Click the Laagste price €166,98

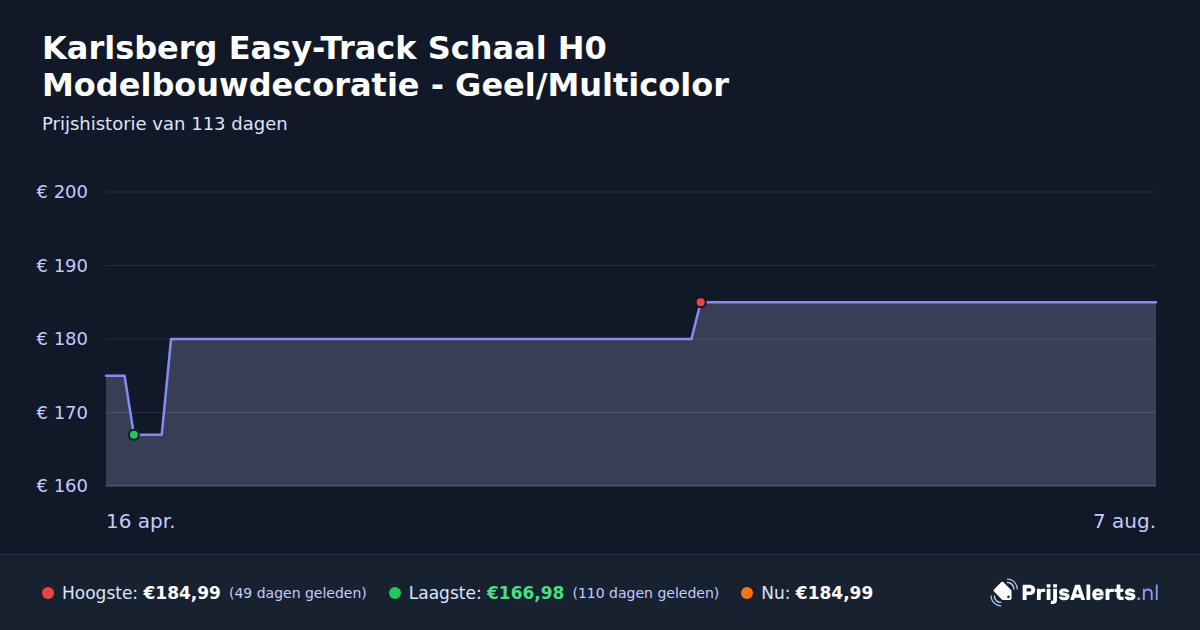click(x=525, y=593)
